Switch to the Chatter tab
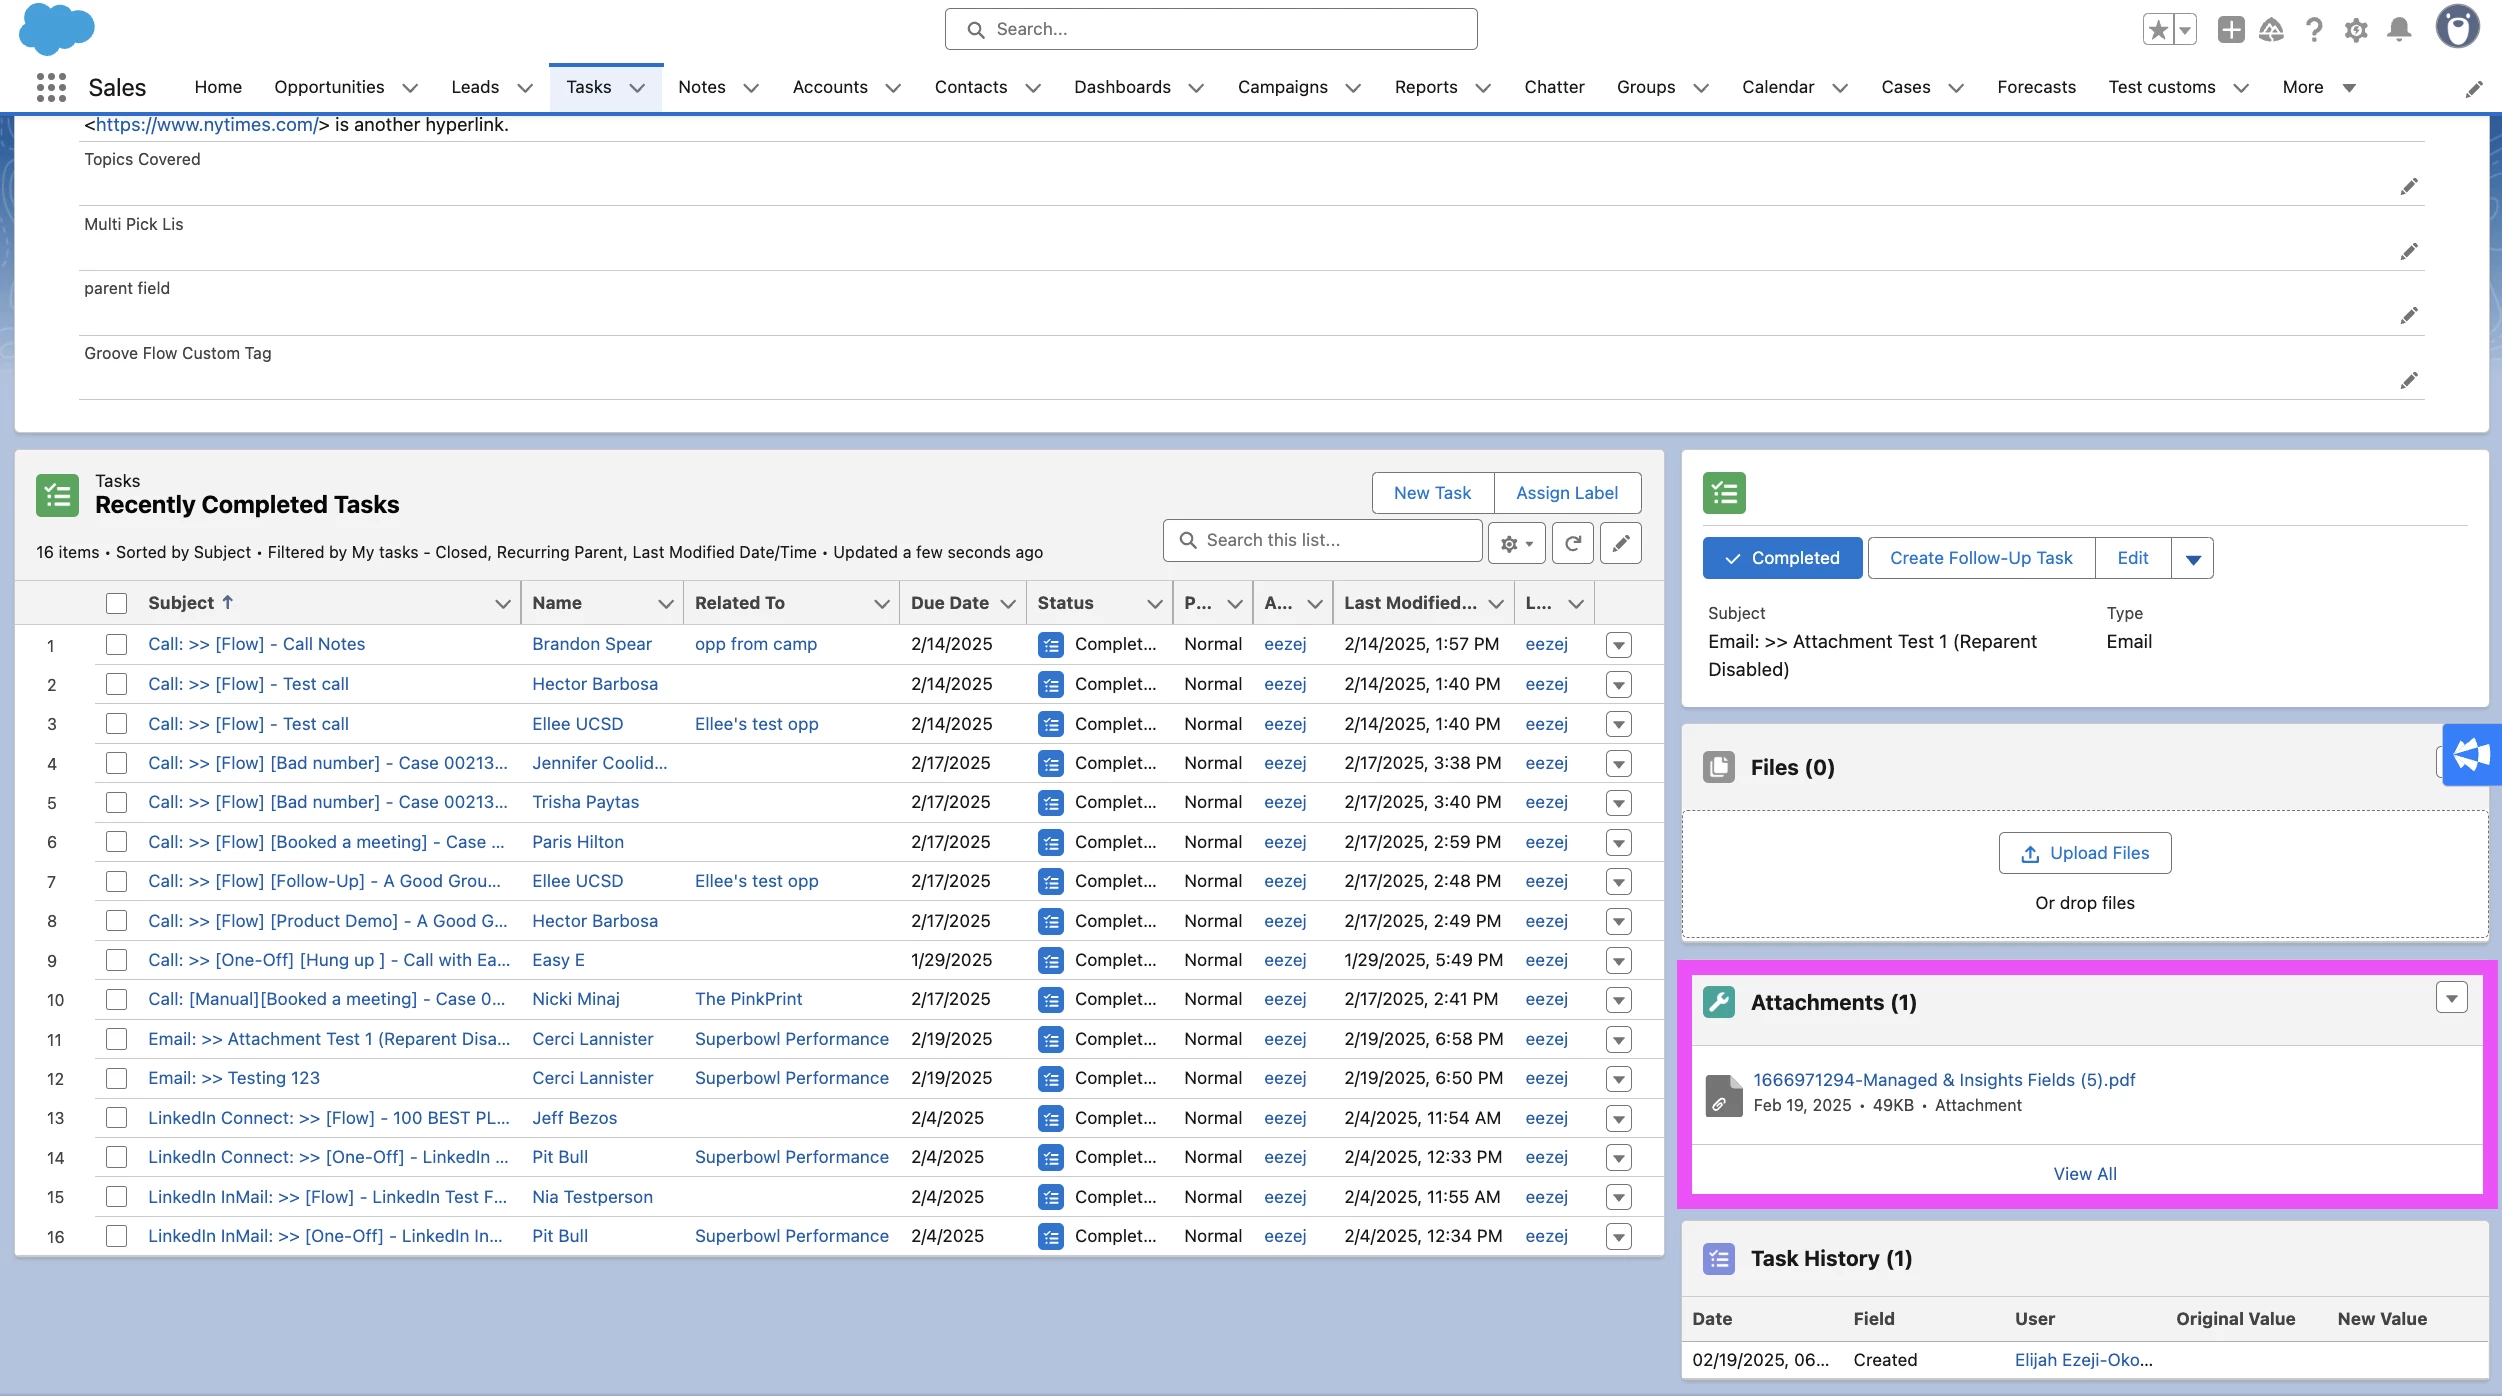Screen dimensions: 2502x1396 [x=1553, y=87]
